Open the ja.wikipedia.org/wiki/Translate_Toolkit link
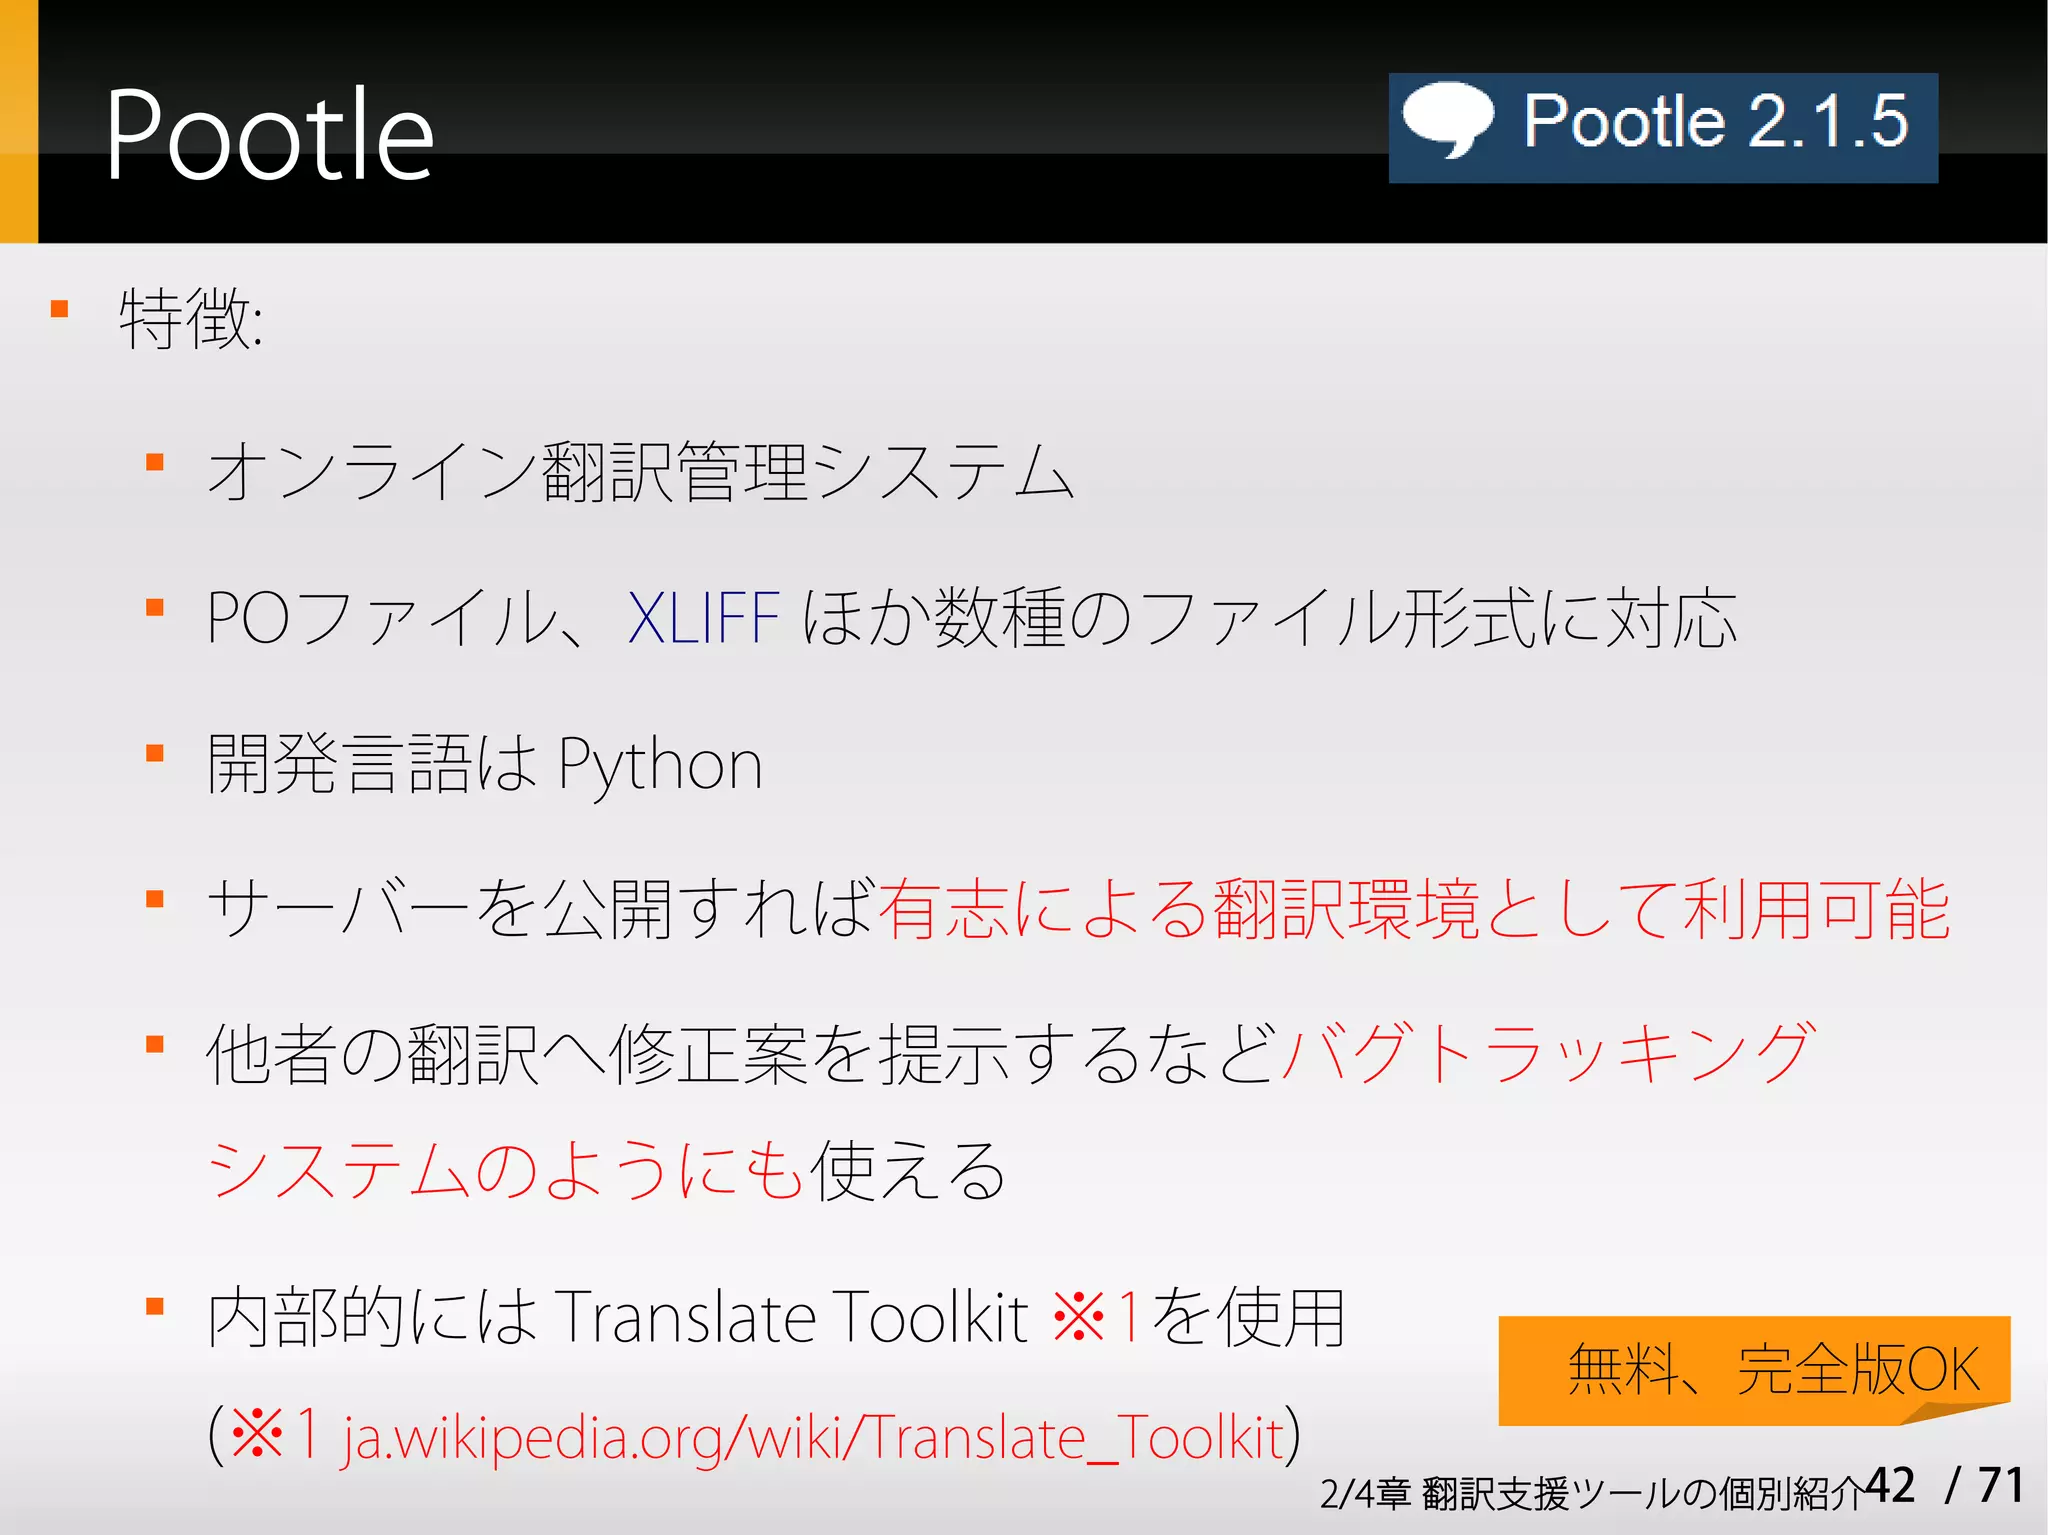The image size is (2048, 1535). [x=814, y=1438]
